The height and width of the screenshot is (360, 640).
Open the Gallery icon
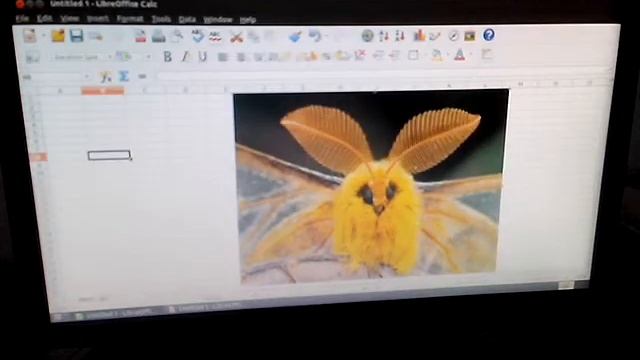point(470,36)
